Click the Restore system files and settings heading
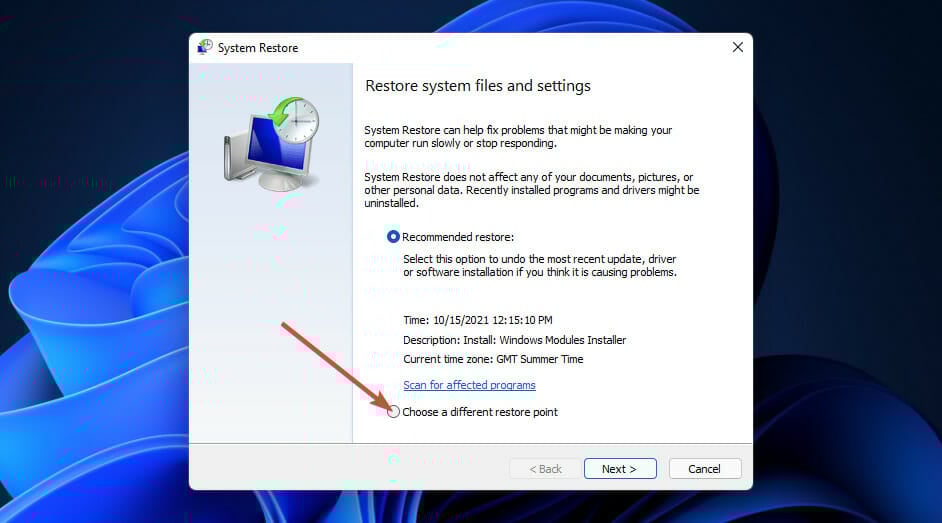The height and width of the screenshot is (523, 942). coord(478,86)
